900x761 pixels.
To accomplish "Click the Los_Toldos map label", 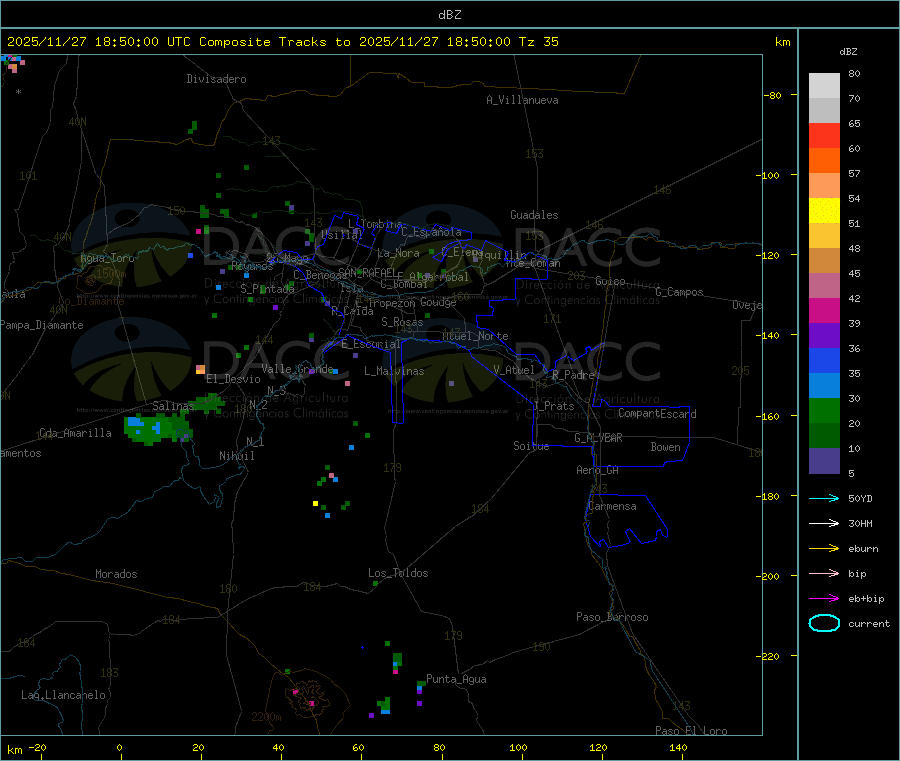I will (398, 573).
